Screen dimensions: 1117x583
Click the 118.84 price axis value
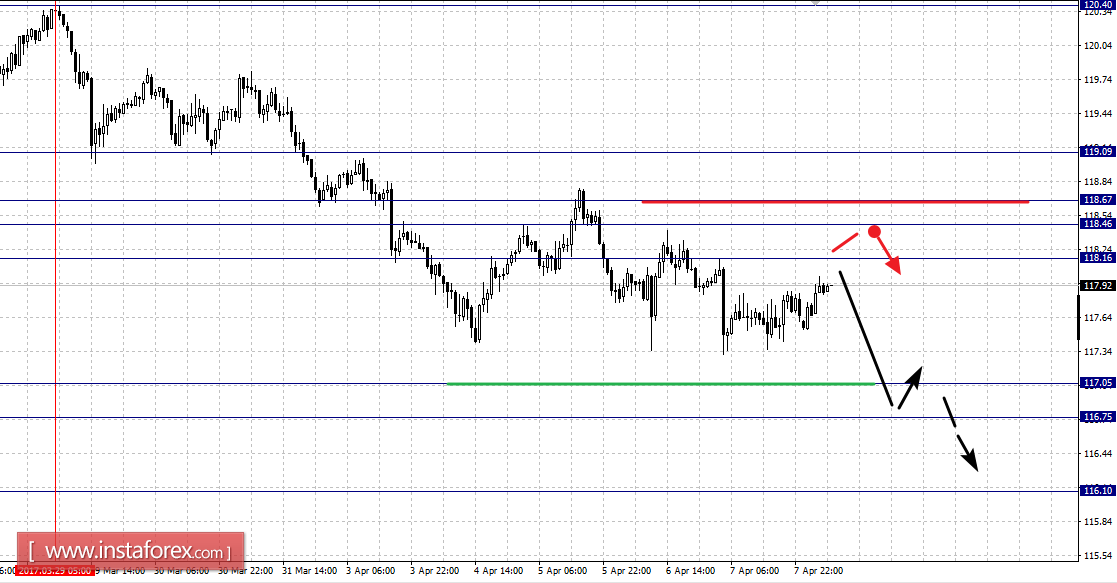[1098, 182]
